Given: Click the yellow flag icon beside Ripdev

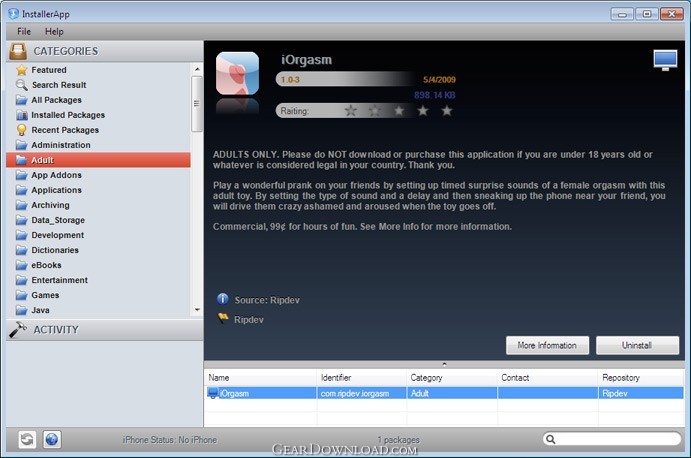Looking at the screenshot, I should [x=223, y=318].
